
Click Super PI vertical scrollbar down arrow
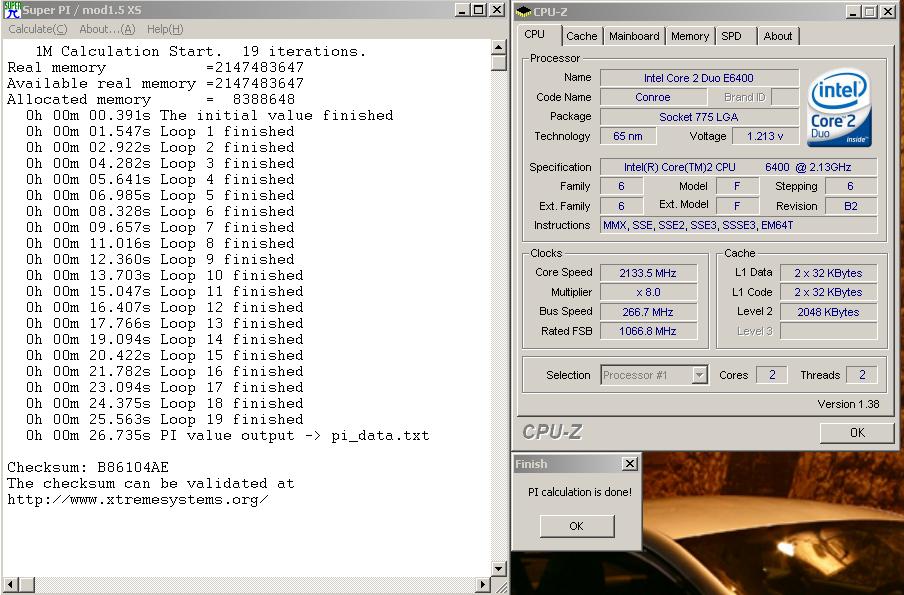tap(499, 568)
